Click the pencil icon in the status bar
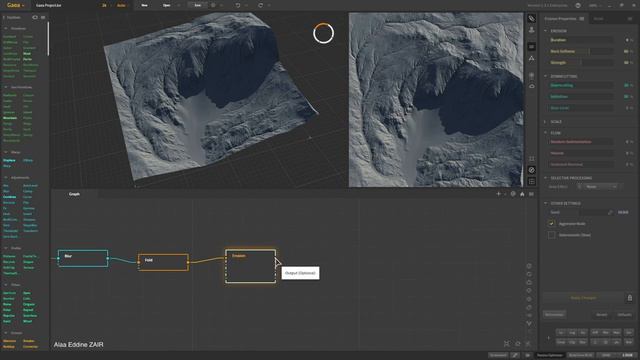The image size is (640, 360). coord(515,355)
